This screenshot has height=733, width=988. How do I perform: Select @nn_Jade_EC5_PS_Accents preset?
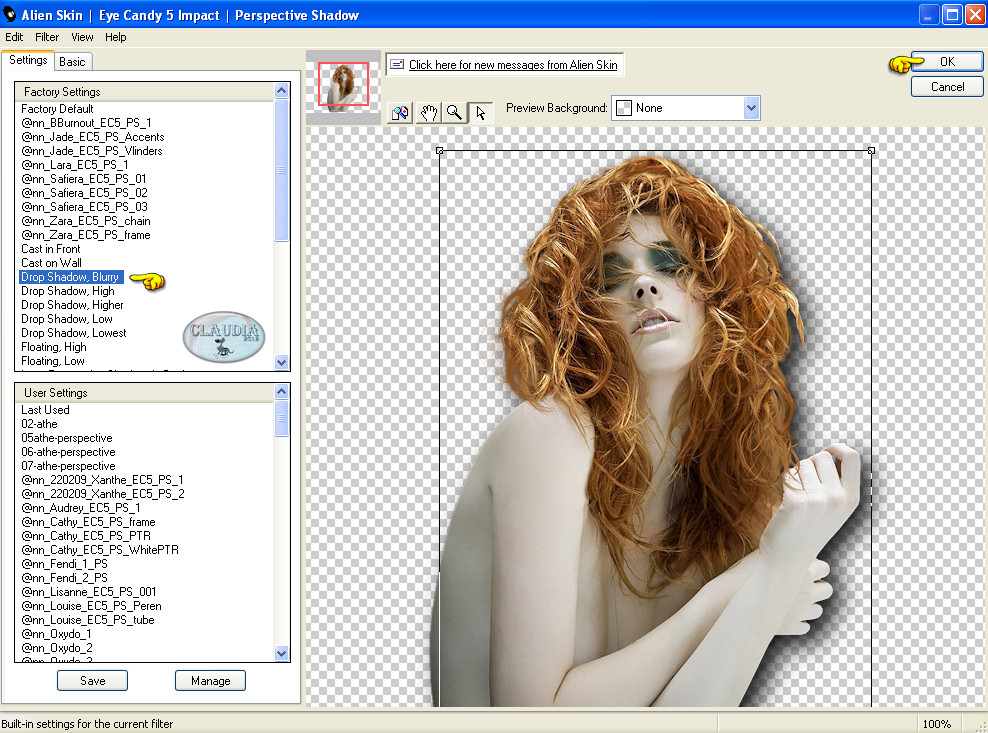93,137
